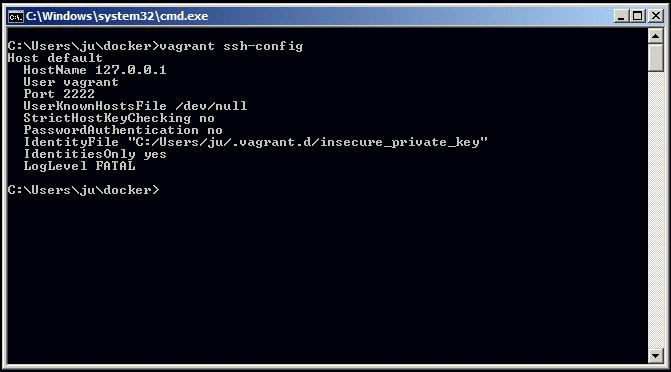Maximize the command prompt window

[x=638, y=16]
